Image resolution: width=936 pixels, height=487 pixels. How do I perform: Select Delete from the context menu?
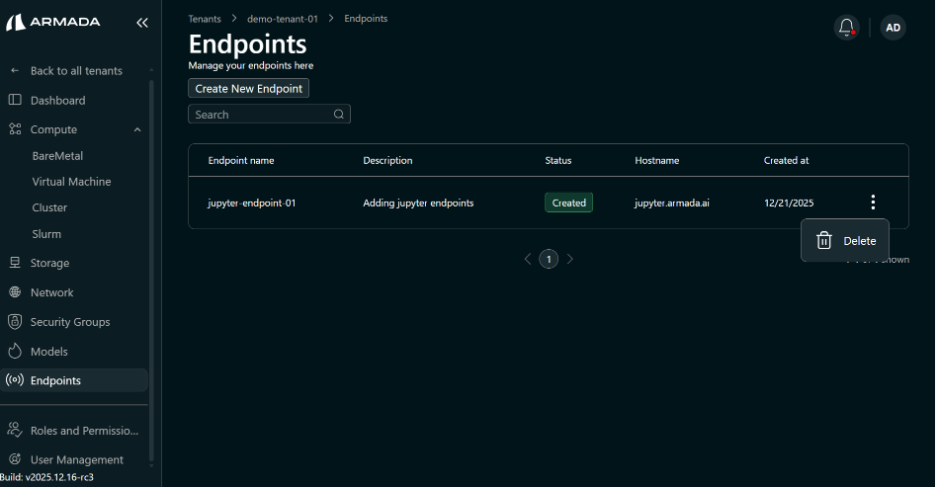click(x=846, y=241)
